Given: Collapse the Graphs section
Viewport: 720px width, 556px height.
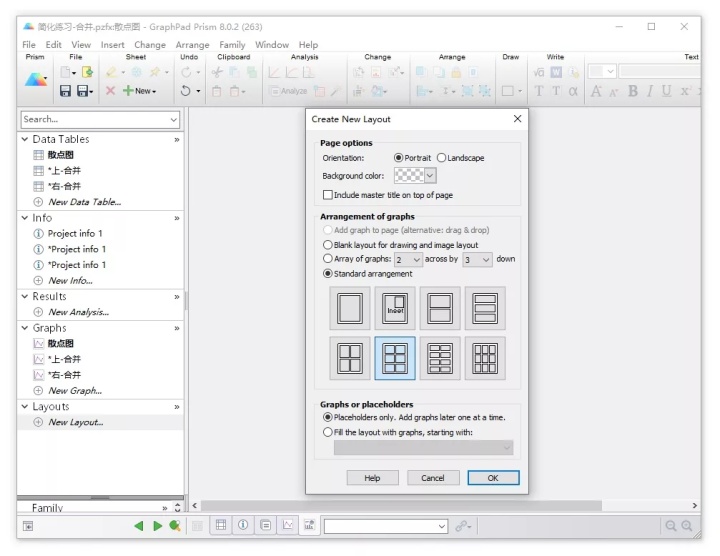Looking at the screenshot, I should click(x=25, y=328).
